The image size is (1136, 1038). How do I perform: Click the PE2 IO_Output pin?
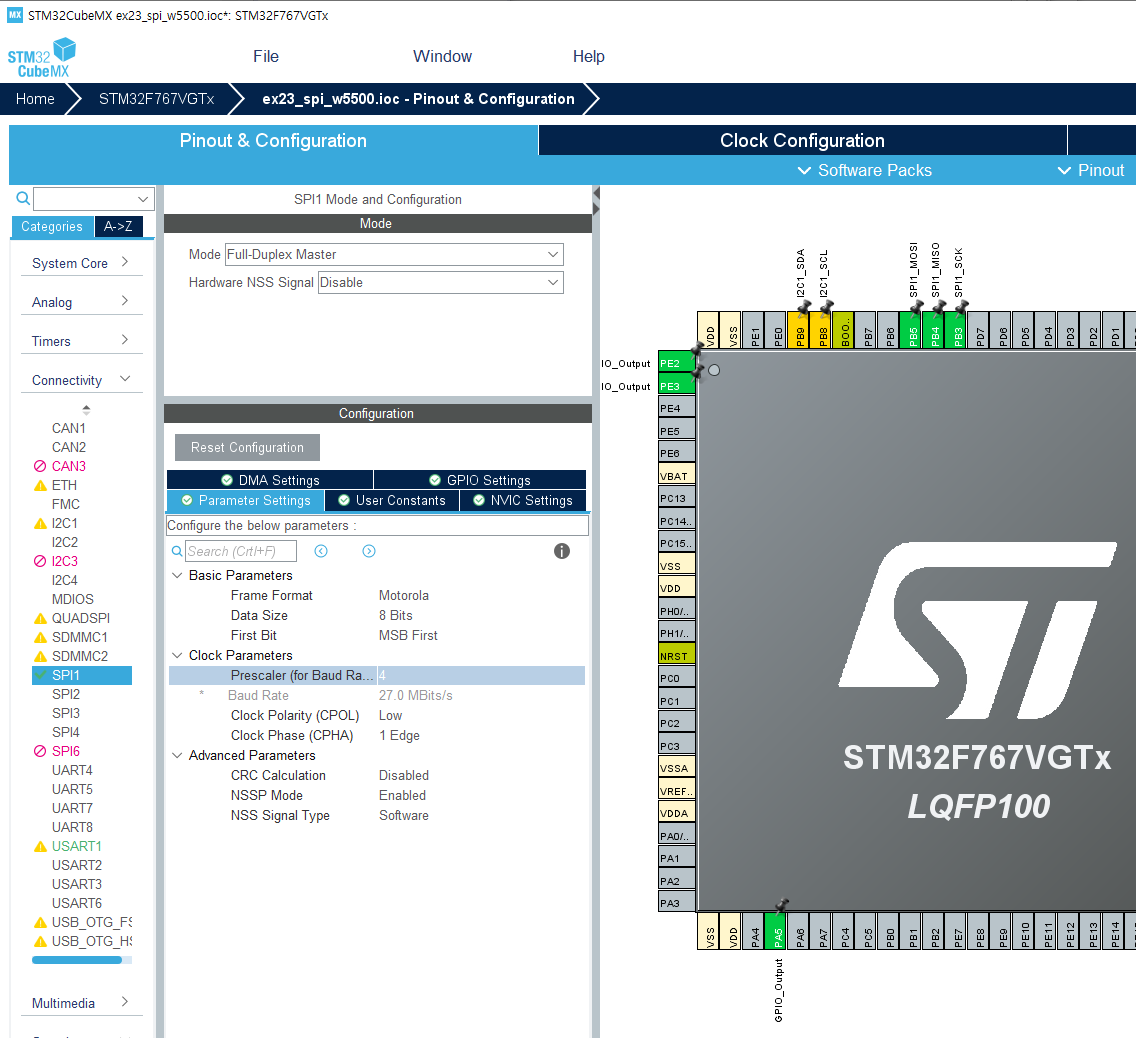(677, 363)
